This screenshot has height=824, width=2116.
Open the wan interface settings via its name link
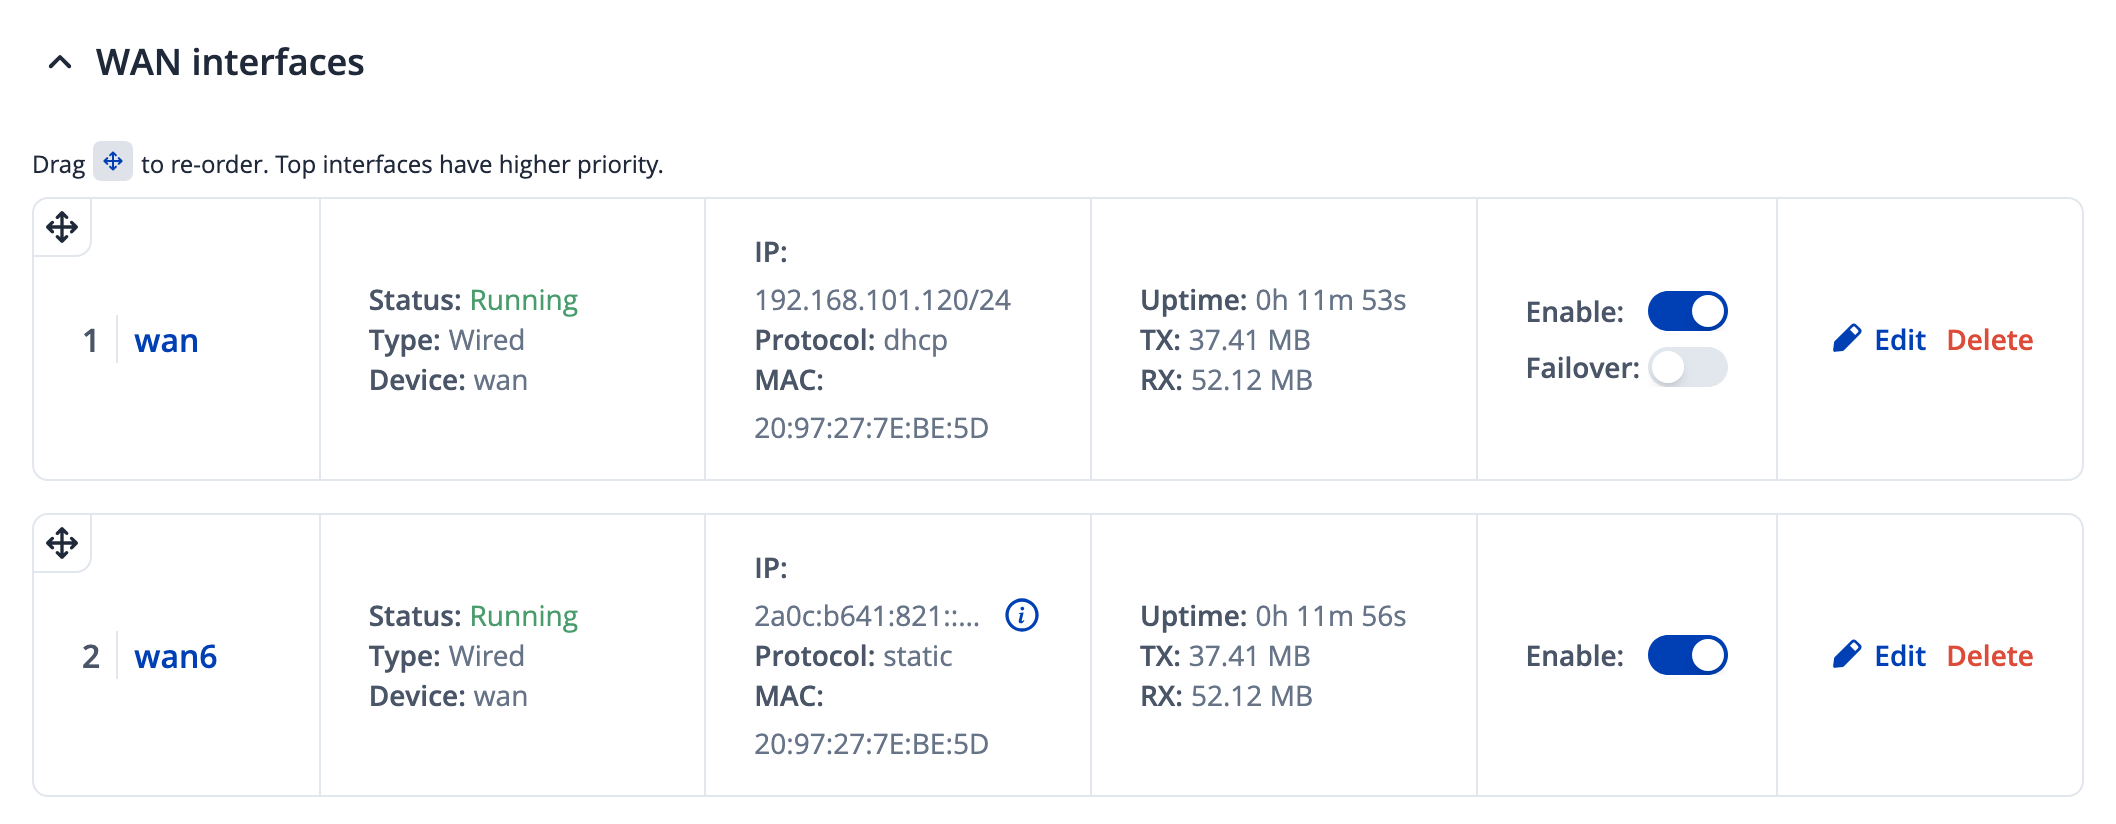tap(166, 340)
